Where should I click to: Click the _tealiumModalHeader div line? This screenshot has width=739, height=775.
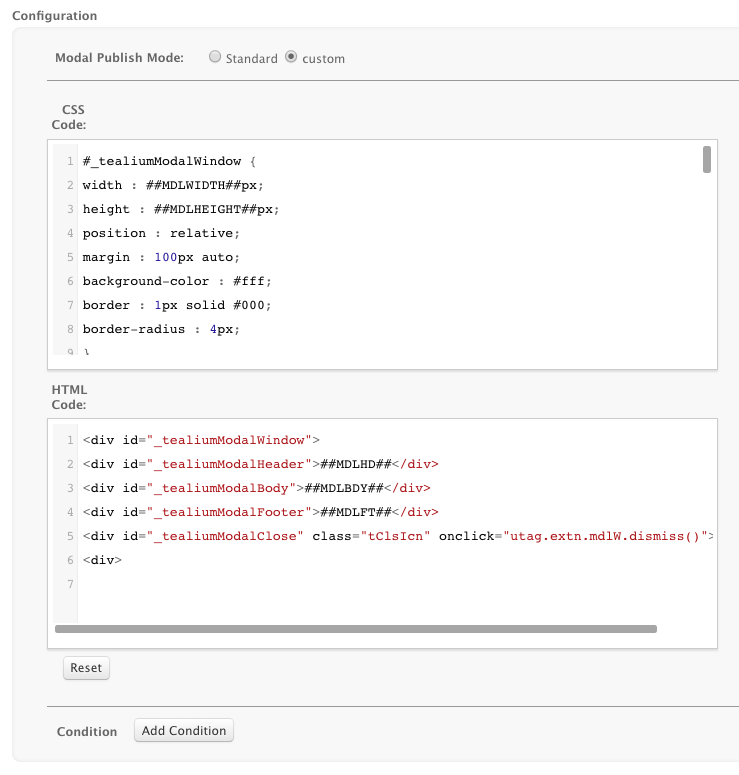click(x=260, y=464)
